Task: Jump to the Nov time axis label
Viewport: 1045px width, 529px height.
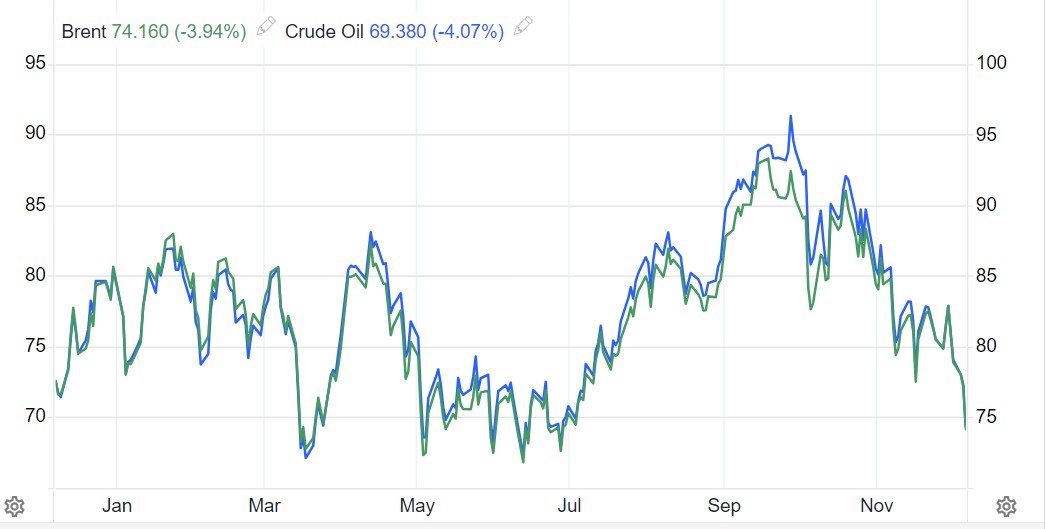Action: [876, 505]
